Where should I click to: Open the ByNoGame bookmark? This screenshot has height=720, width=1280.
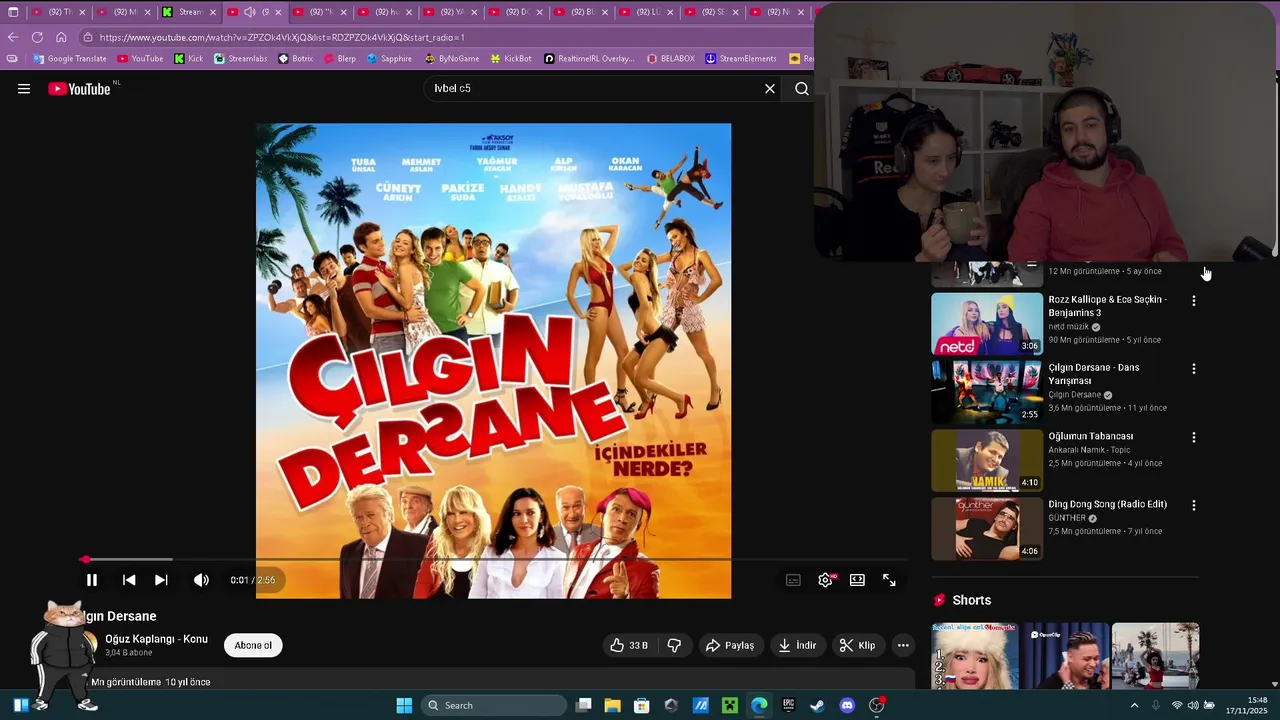[451, 59]
